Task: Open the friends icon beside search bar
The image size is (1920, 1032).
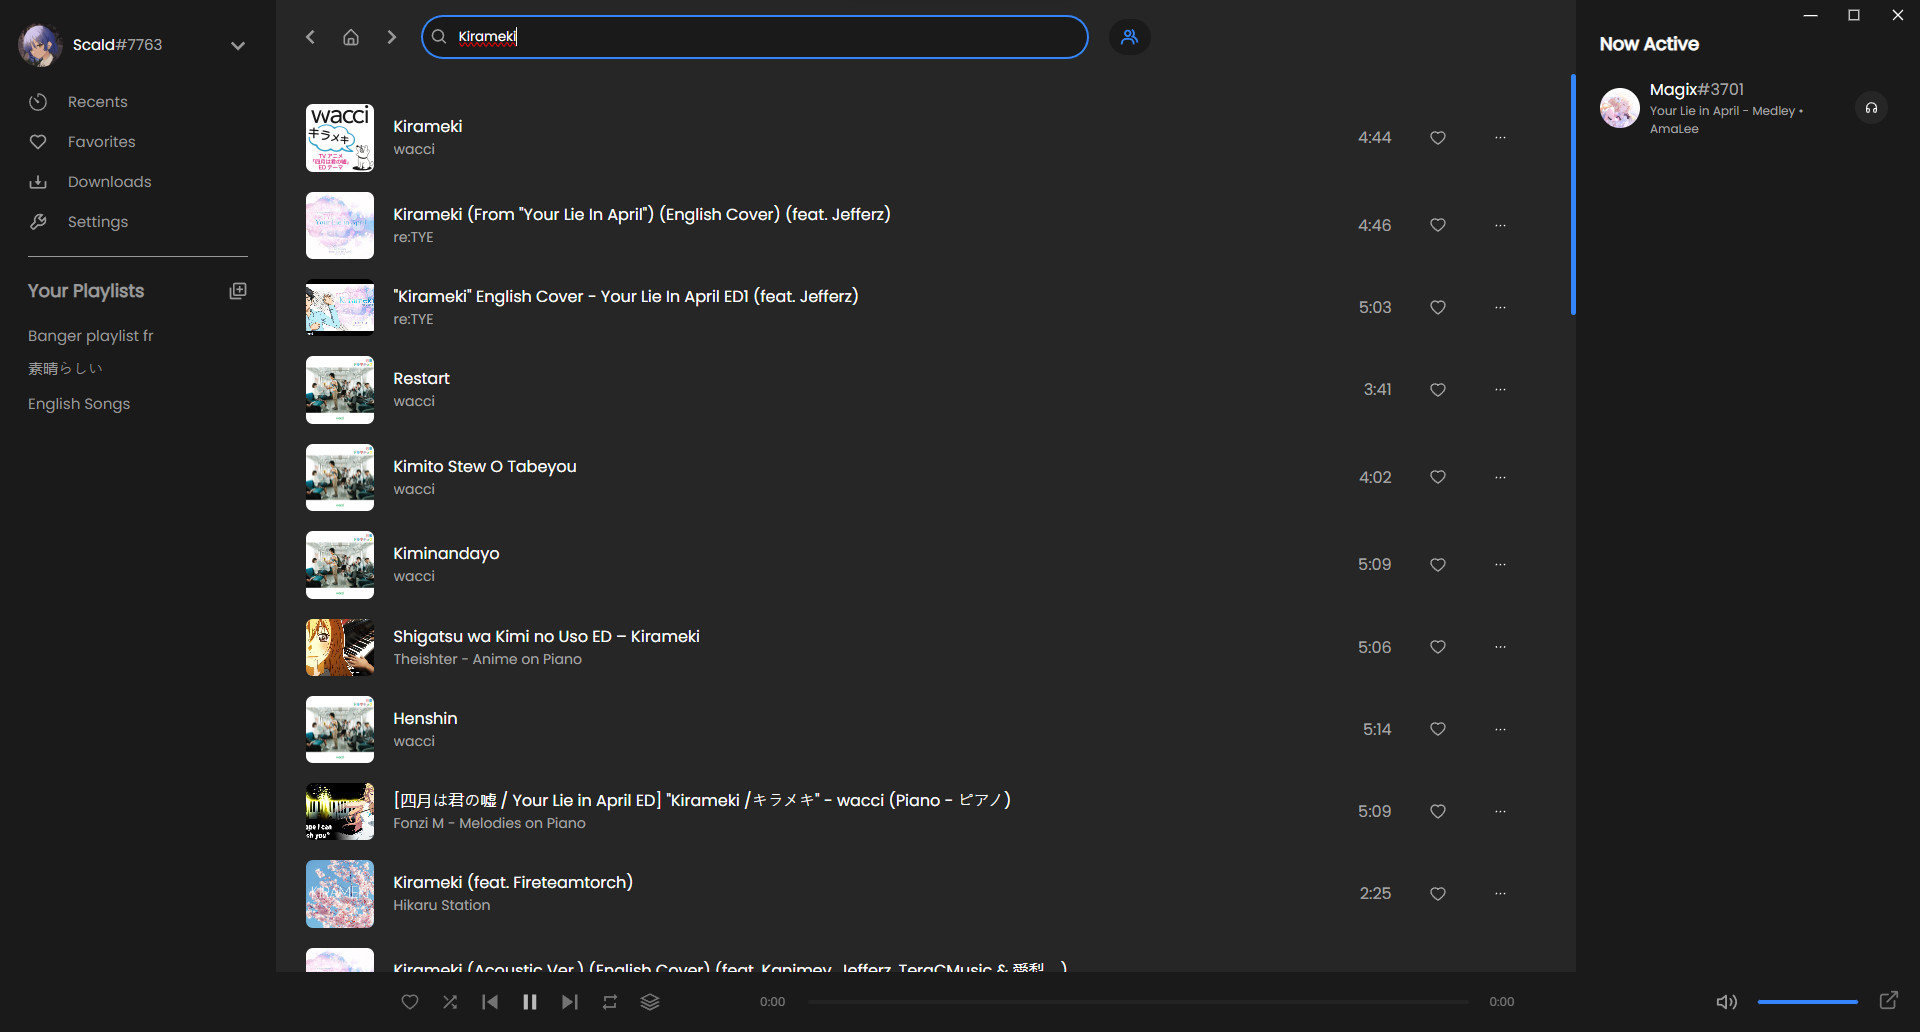Action: click(x=1130, y=37)
